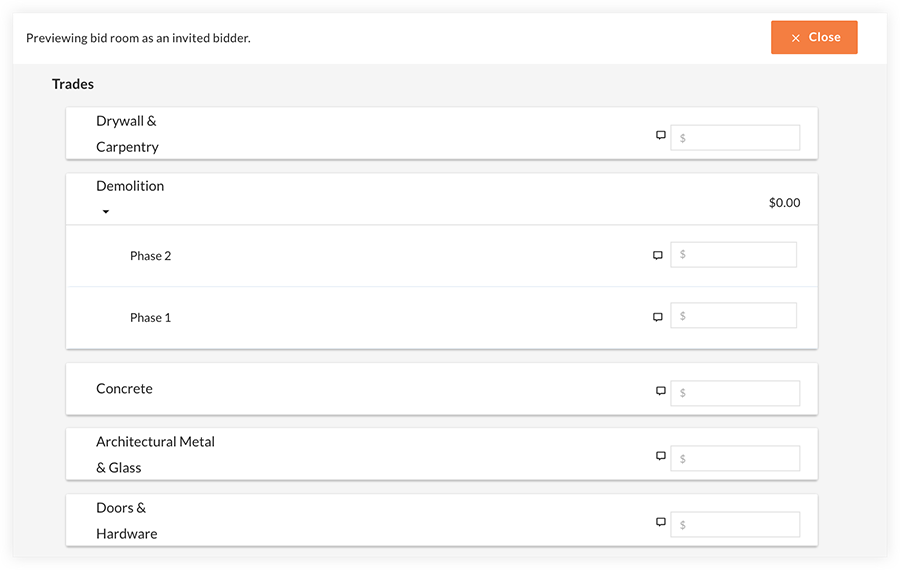
Task: Click the X icon on the Close button
Action: point(796,38)
